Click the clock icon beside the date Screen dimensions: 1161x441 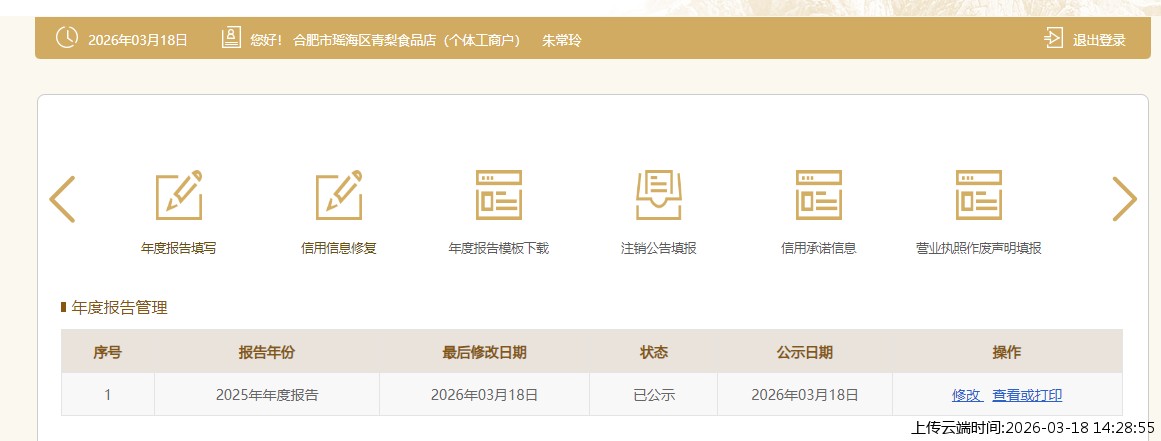tap(66, 39)
